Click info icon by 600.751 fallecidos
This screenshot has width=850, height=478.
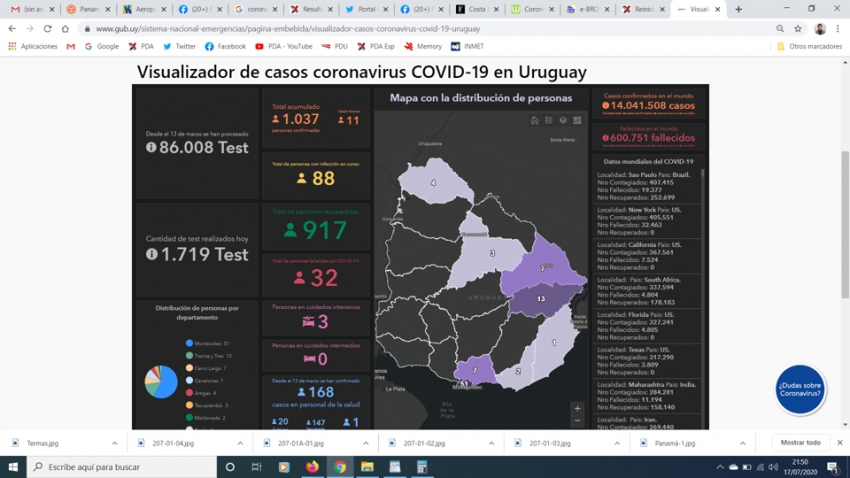pos(606,138)
